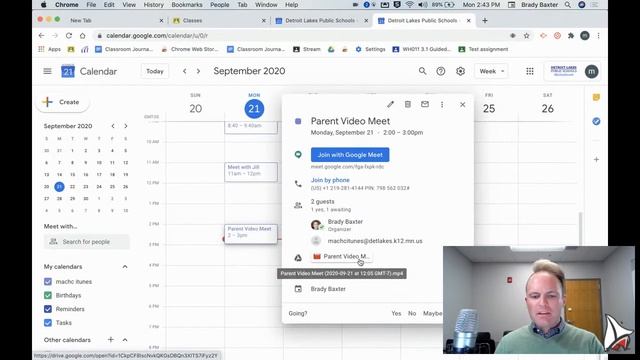Open the Chrome home page icon
The height and width of the screenshot is (360, 640).
click(x=82, y=36)
